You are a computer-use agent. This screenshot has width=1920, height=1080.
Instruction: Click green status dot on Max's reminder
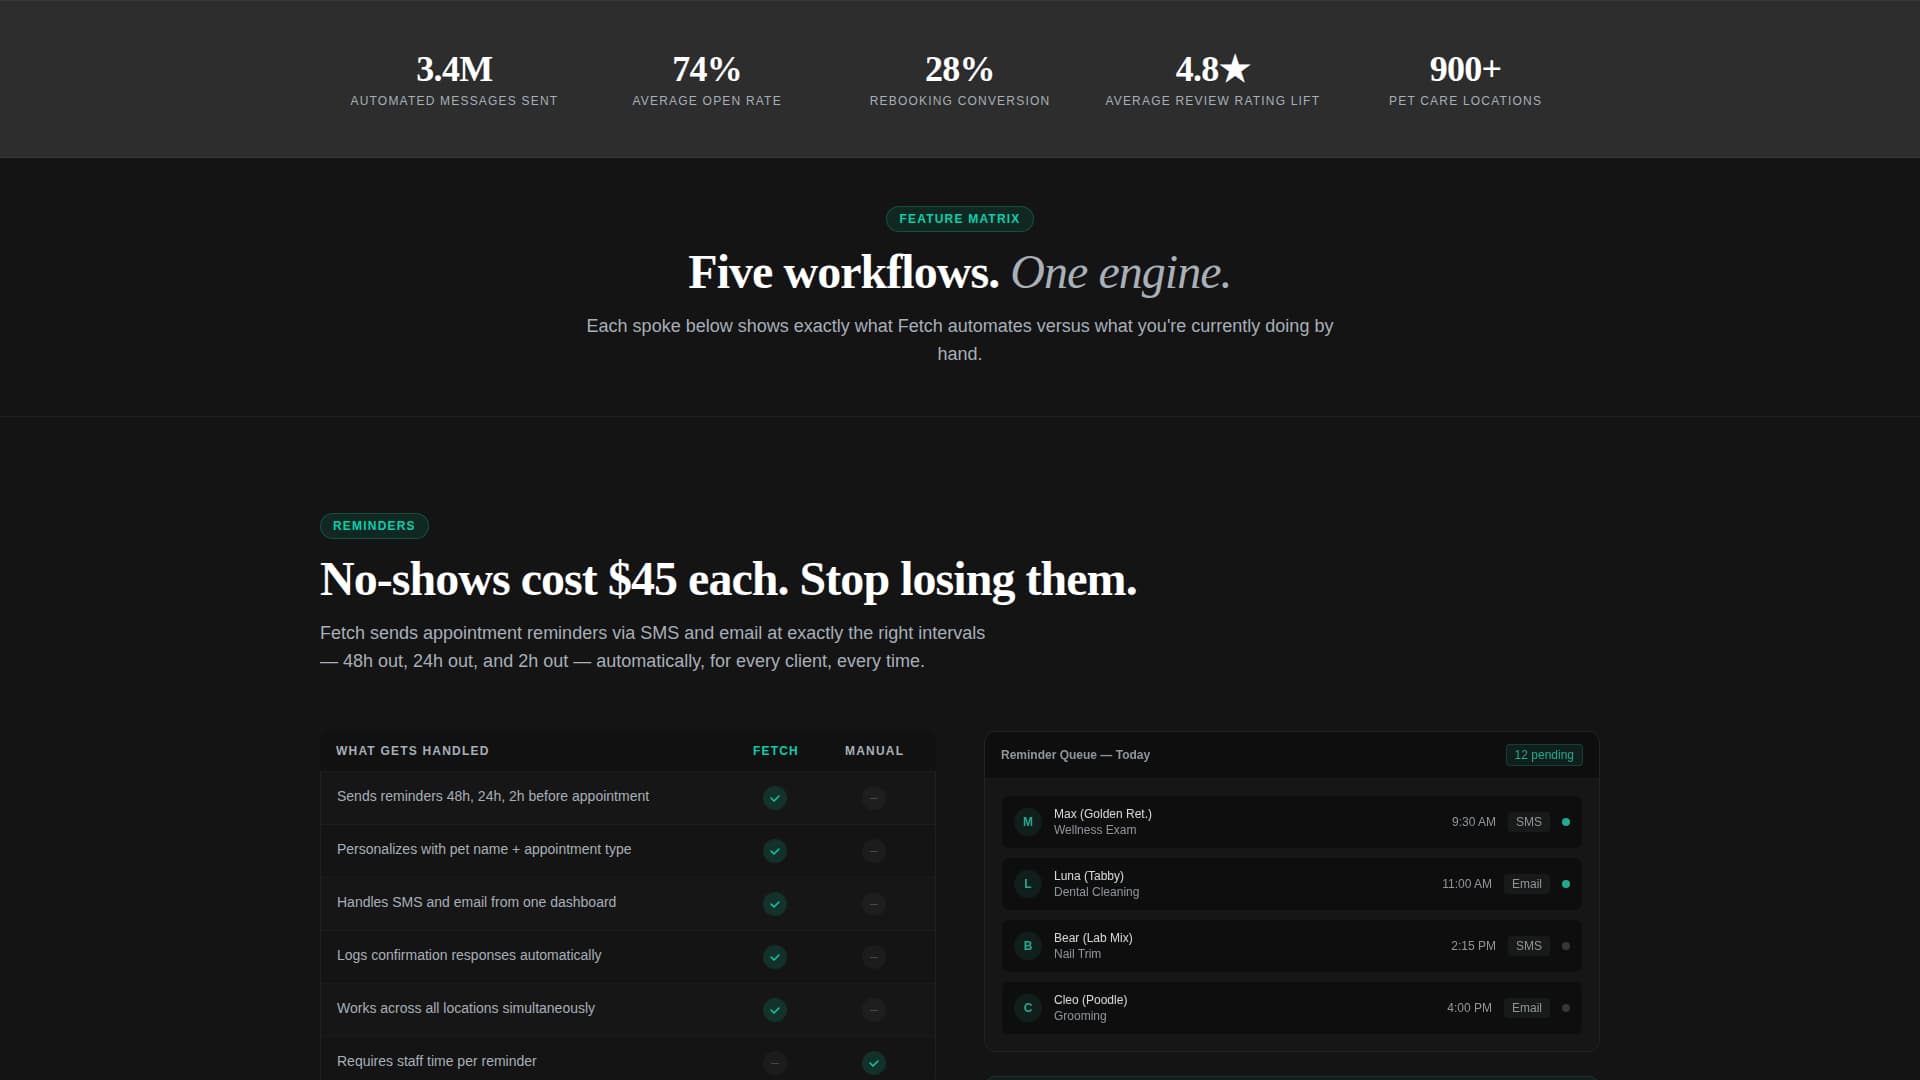click(x=1566, y=822)
